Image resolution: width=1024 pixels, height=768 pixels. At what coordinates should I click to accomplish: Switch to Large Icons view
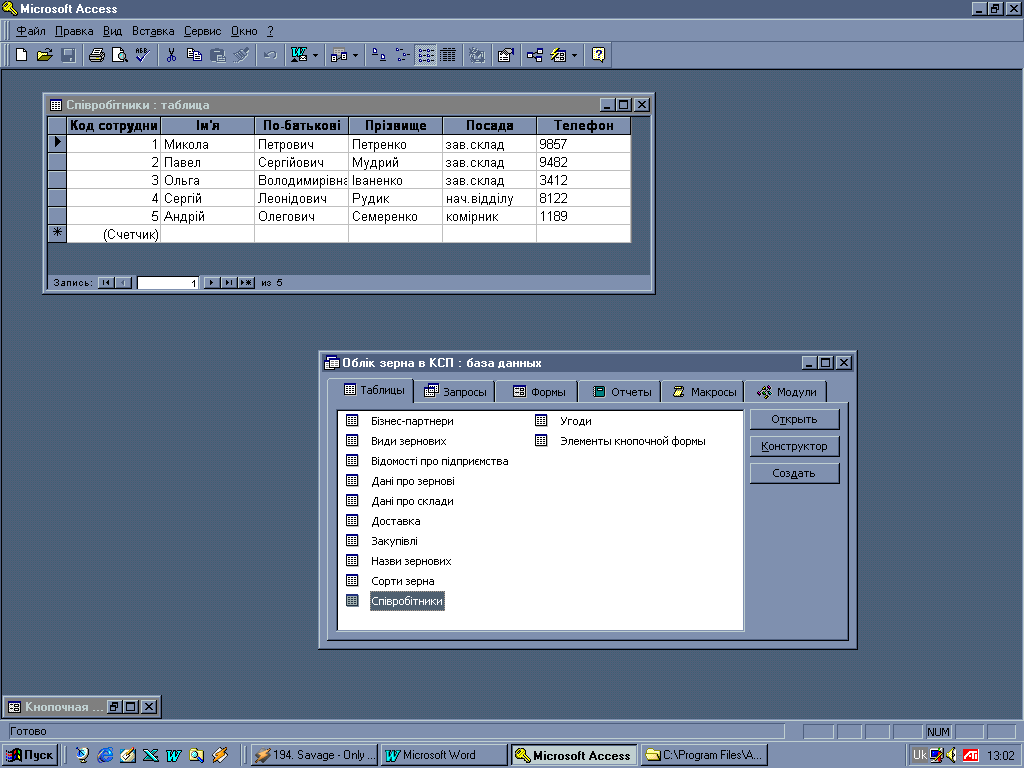tap(380, 55)
